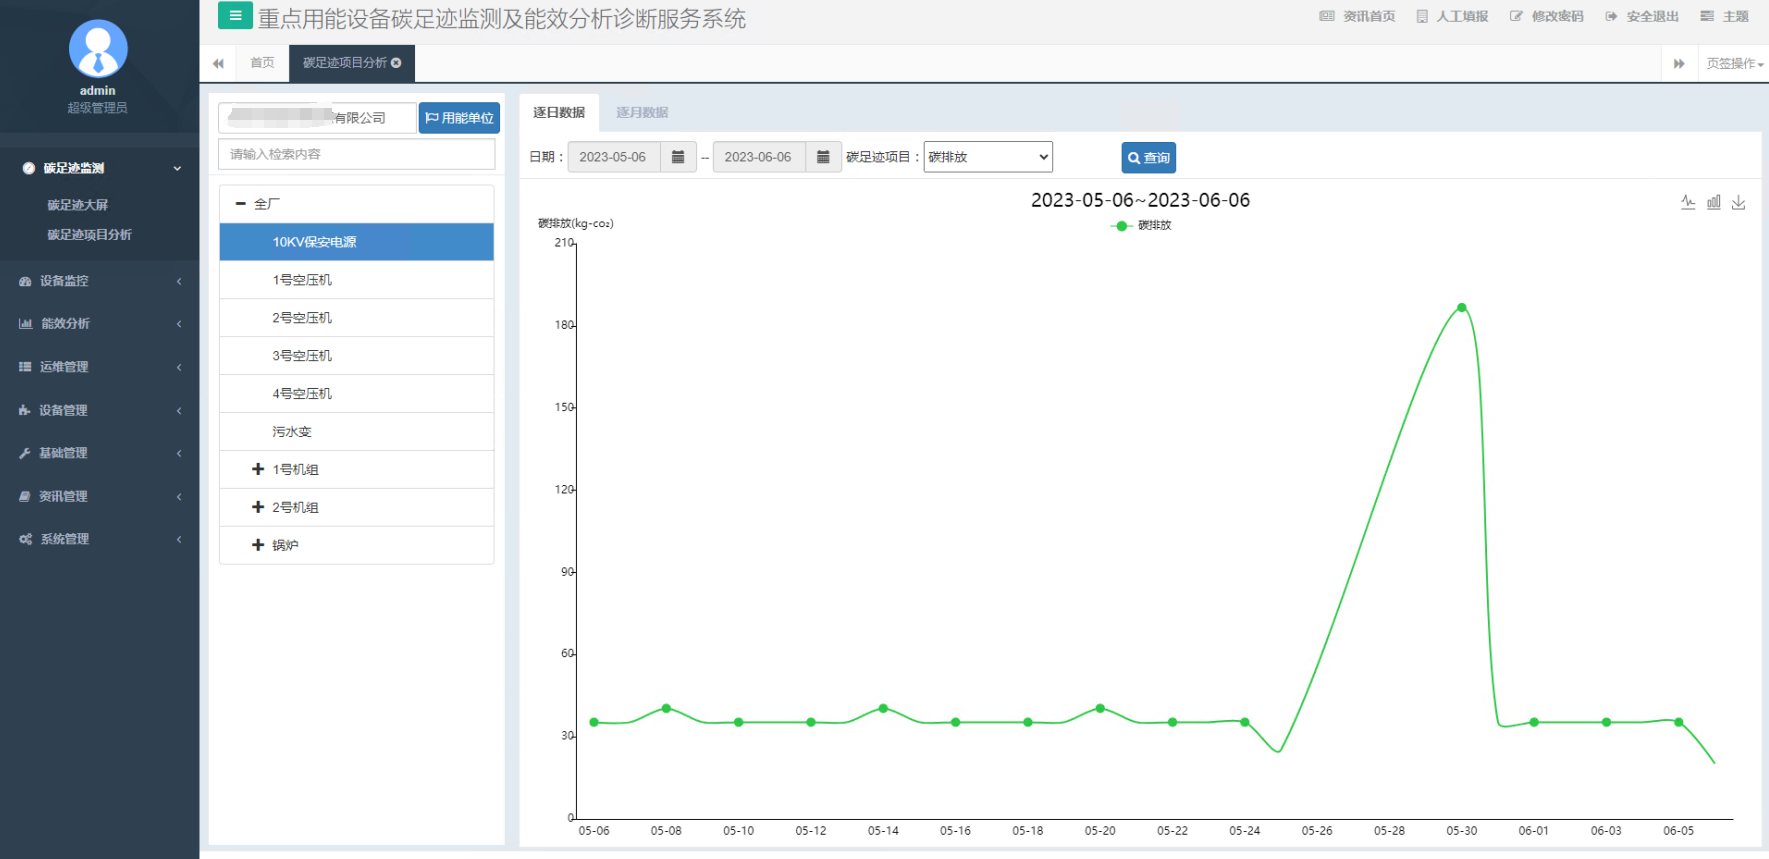Switch chart to line view icon
Viewport: 1769px width, 859px height.
click(x=1688, y=202)
